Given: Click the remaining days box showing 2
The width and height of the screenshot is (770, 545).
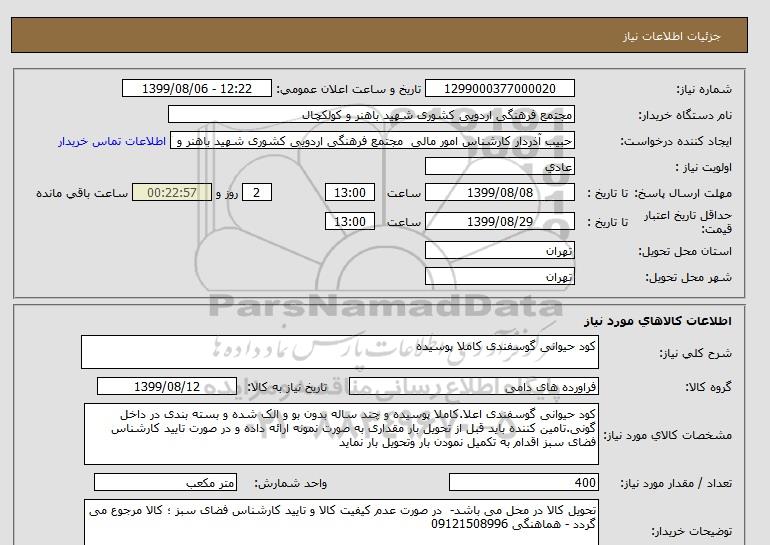Looking at the screenshot, I should click(257, 192).
